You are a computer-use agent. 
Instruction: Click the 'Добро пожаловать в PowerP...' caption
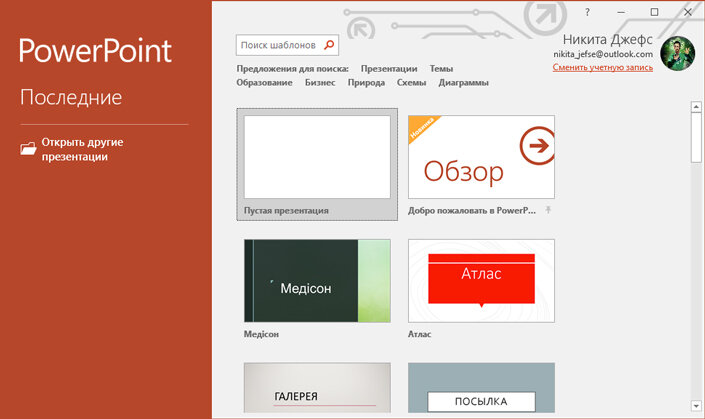click(472, 210)
